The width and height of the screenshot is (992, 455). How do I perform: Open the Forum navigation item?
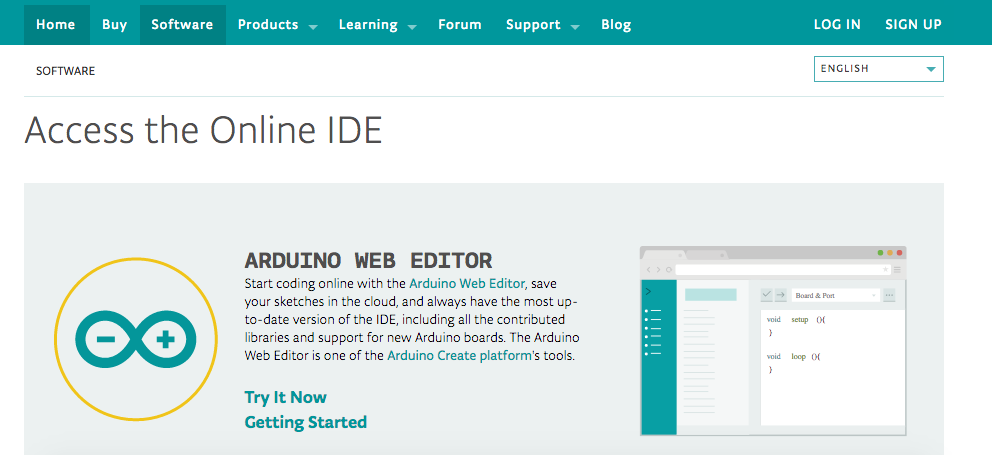459,25
